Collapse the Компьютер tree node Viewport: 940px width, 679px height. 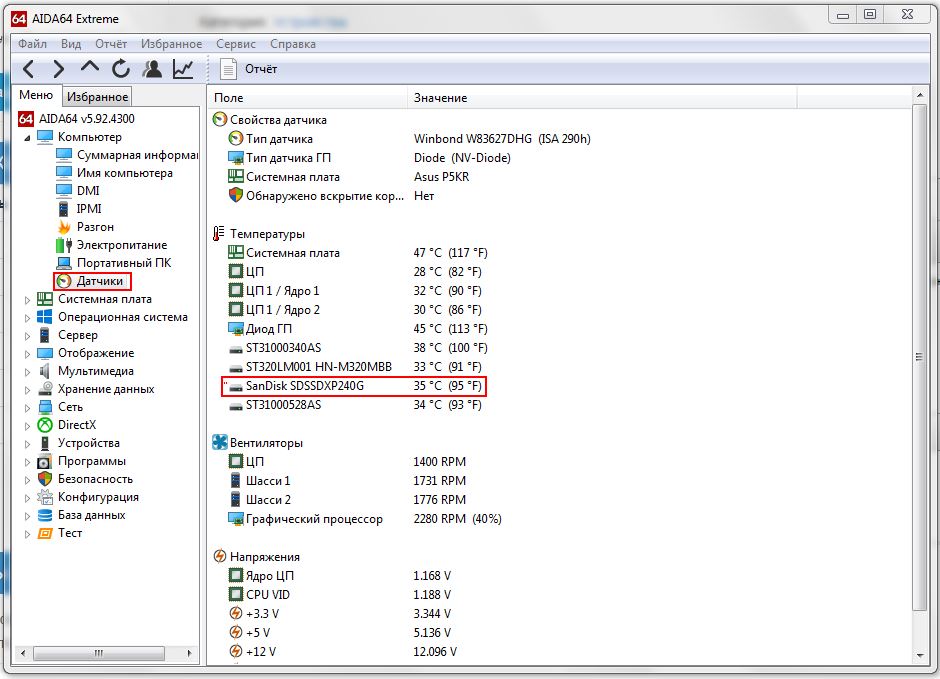[27, 138]
